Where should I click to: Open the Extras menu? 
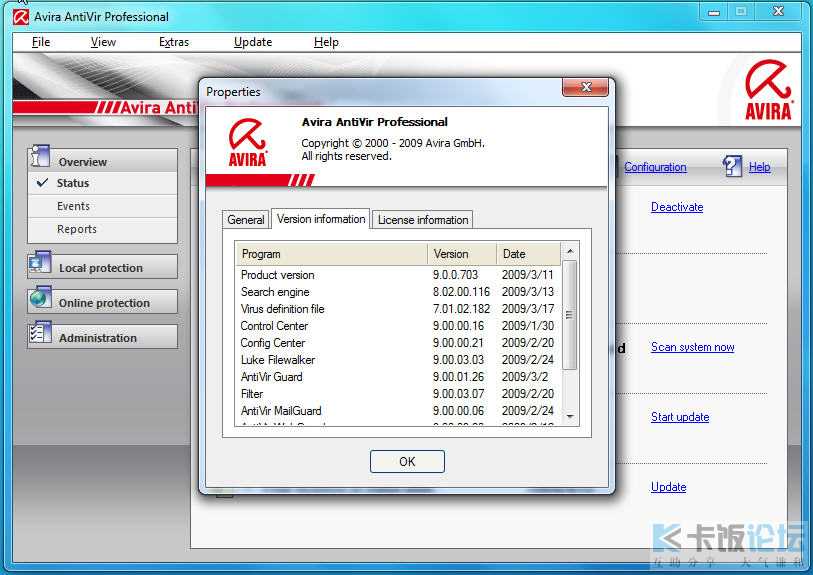pyautogui.click(x=174, y=42)
